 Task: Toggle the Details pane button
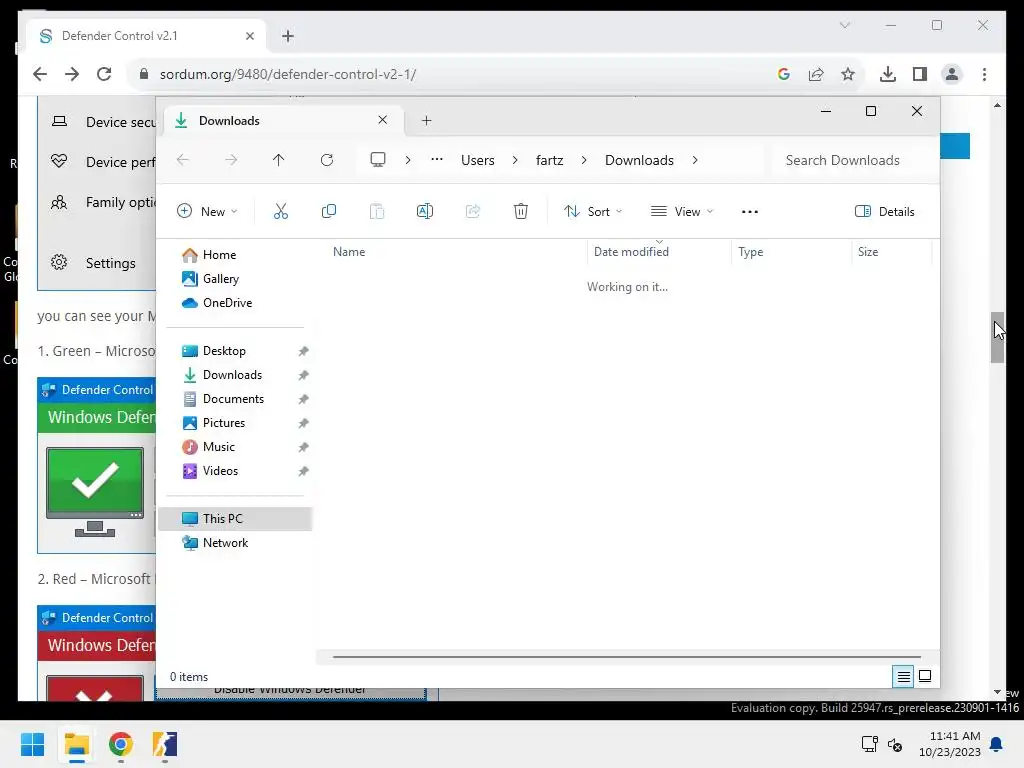tap(885, 212)
